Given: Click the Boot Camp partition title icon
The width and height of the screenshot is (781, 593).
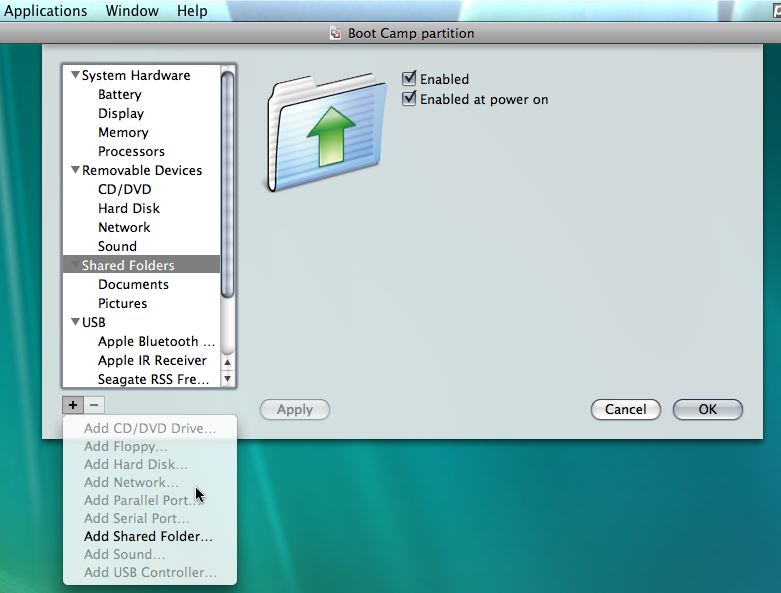Looking at the screenshot, I should [x=336, y=33].
